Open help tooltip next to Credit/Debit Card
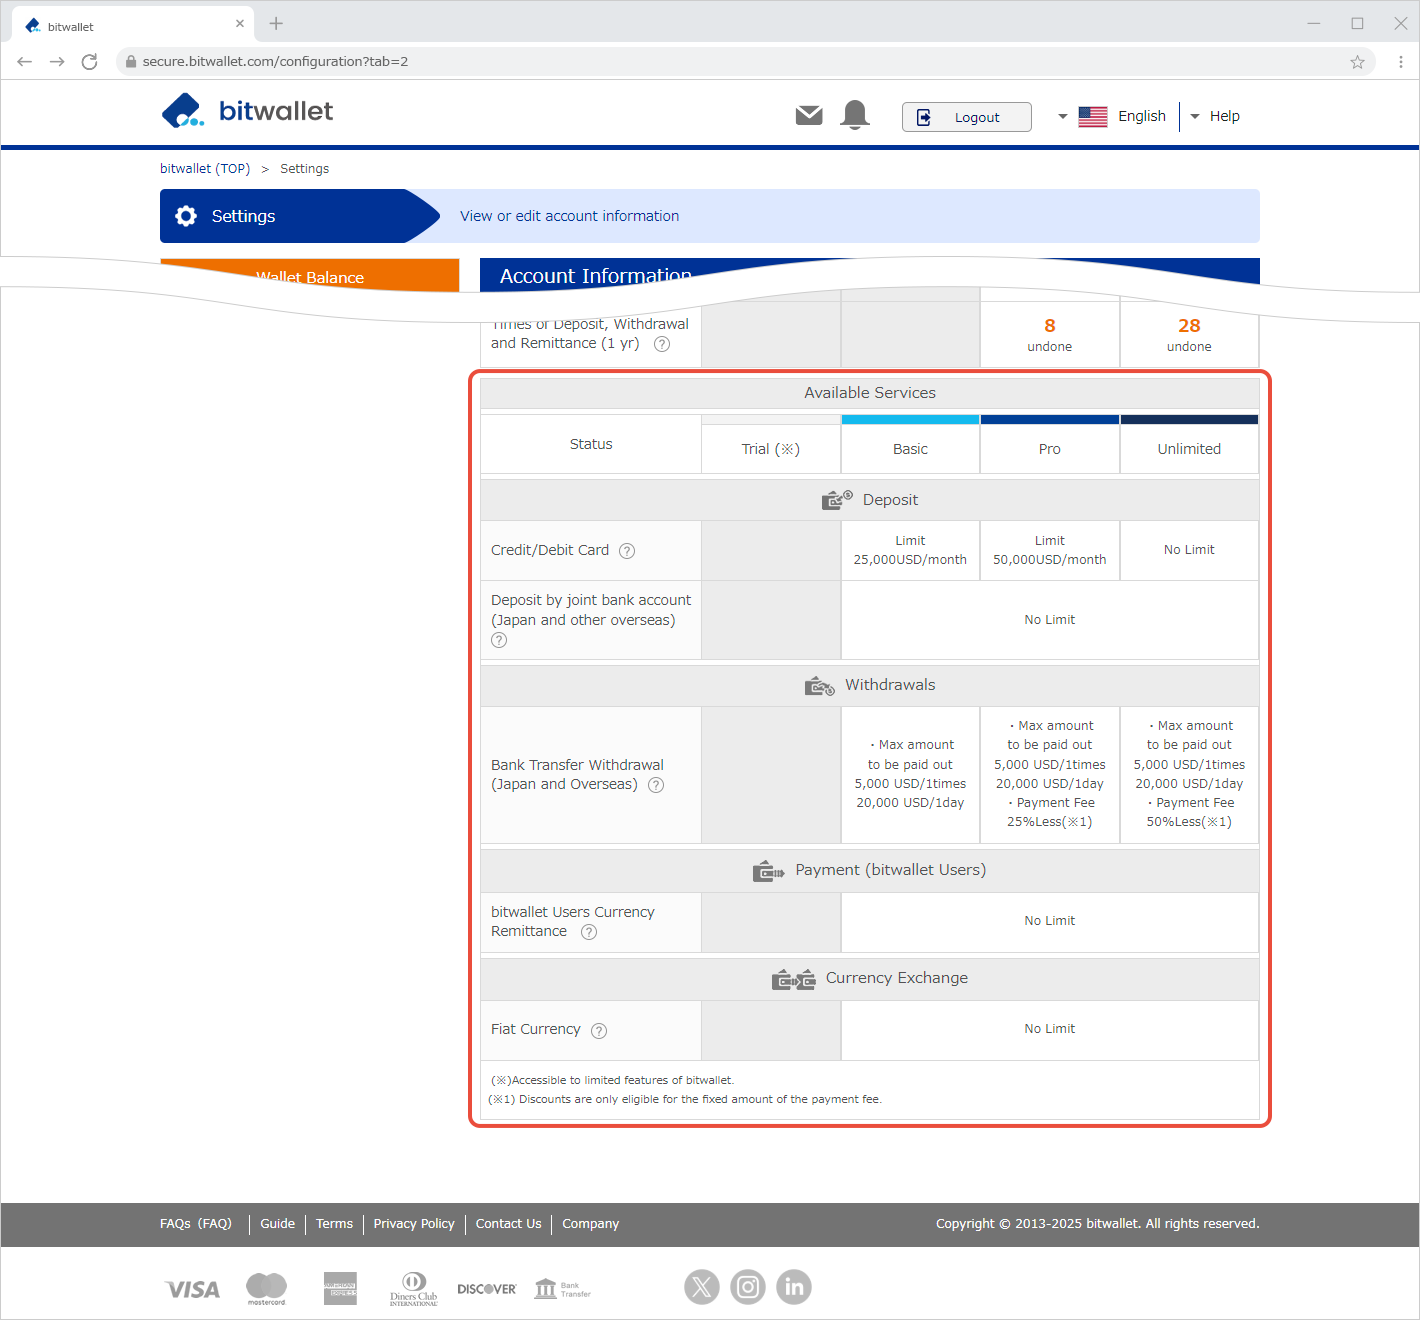The image size is (1420, 1320). coord(627,551)
